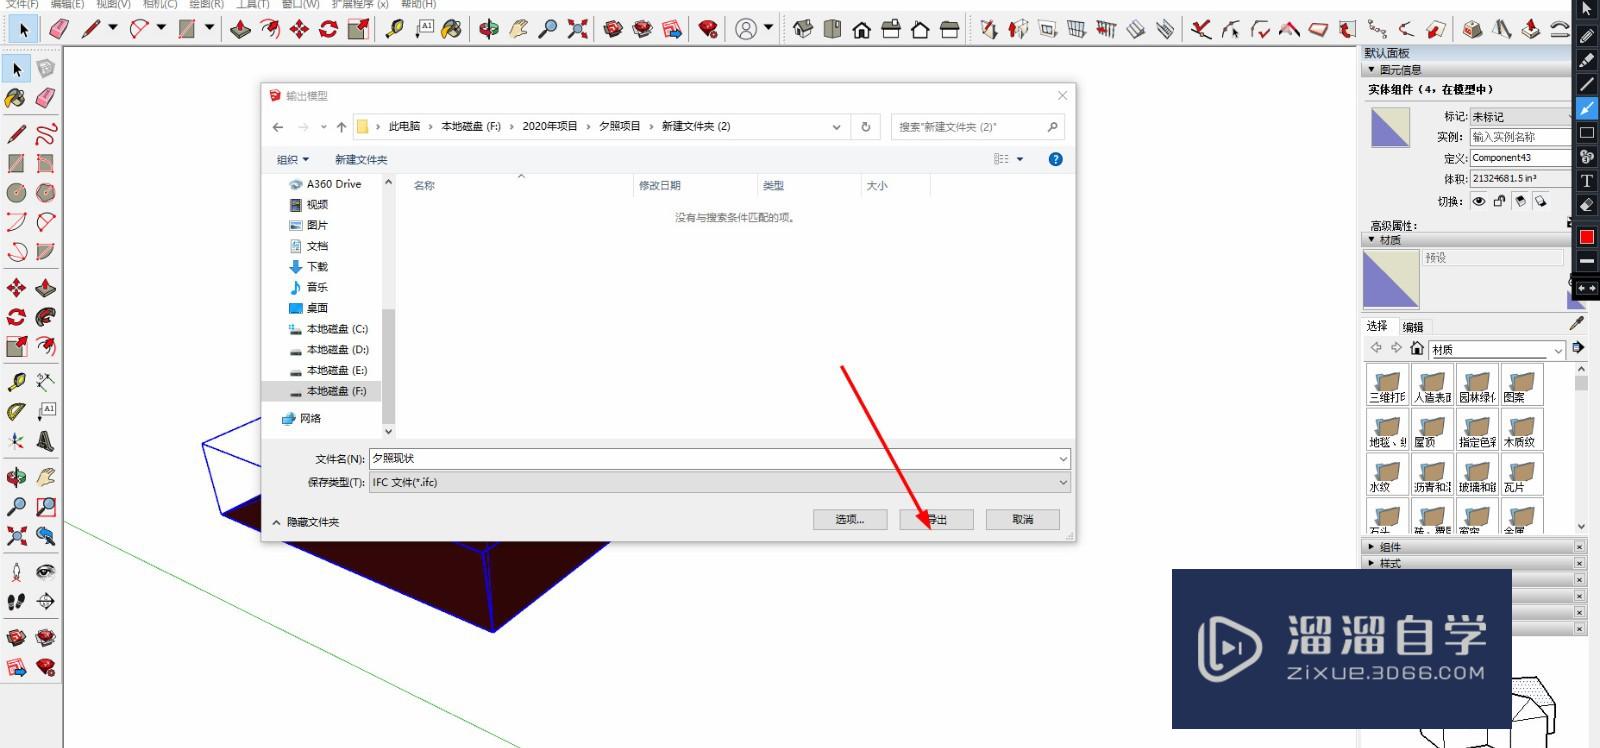
Task: Open the Organize menu in dialog
Action: (292, 160)
